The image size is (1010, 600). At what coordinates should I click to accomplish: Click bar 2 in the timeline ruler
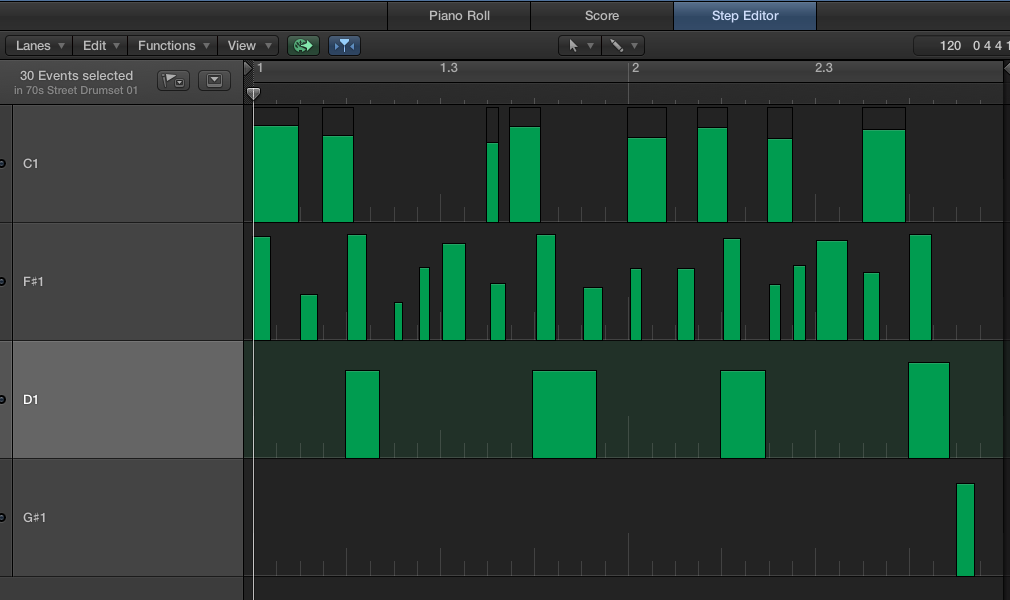pyautogui.click(x=634, y=69)
